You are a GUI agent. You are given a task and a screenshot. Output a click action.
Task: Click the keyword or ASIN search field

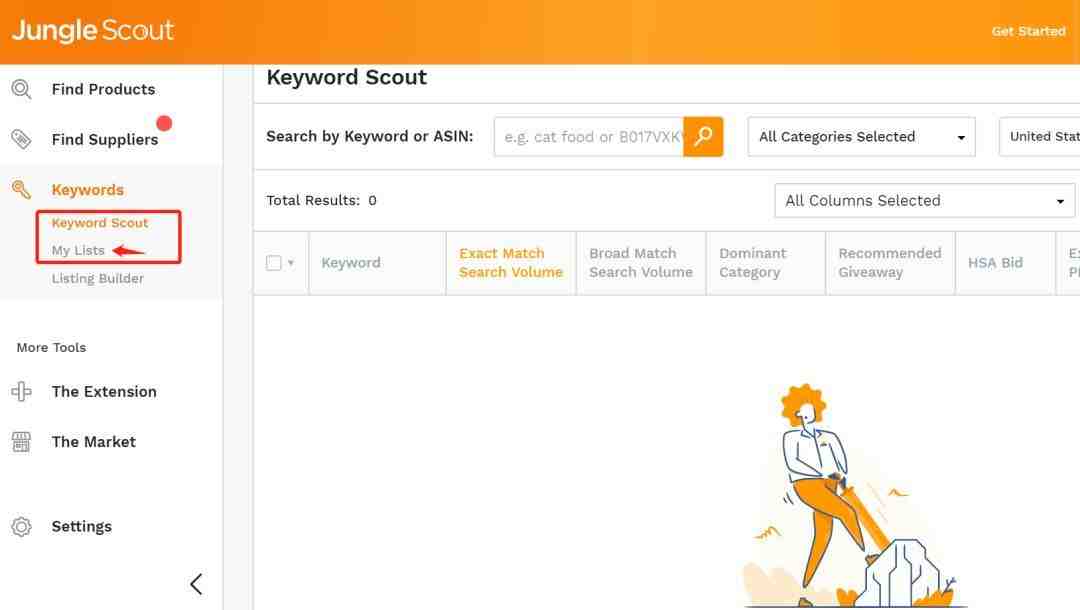589,136
